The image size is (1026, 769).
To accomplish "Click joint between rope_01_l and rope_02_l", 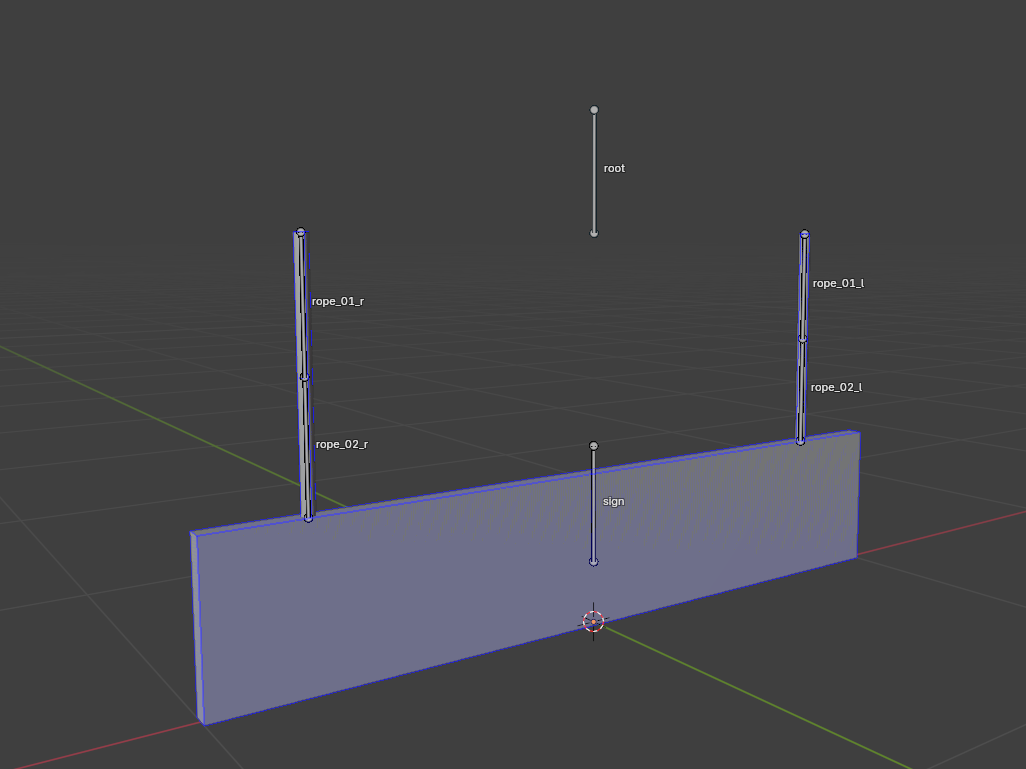I will (802, 339).
